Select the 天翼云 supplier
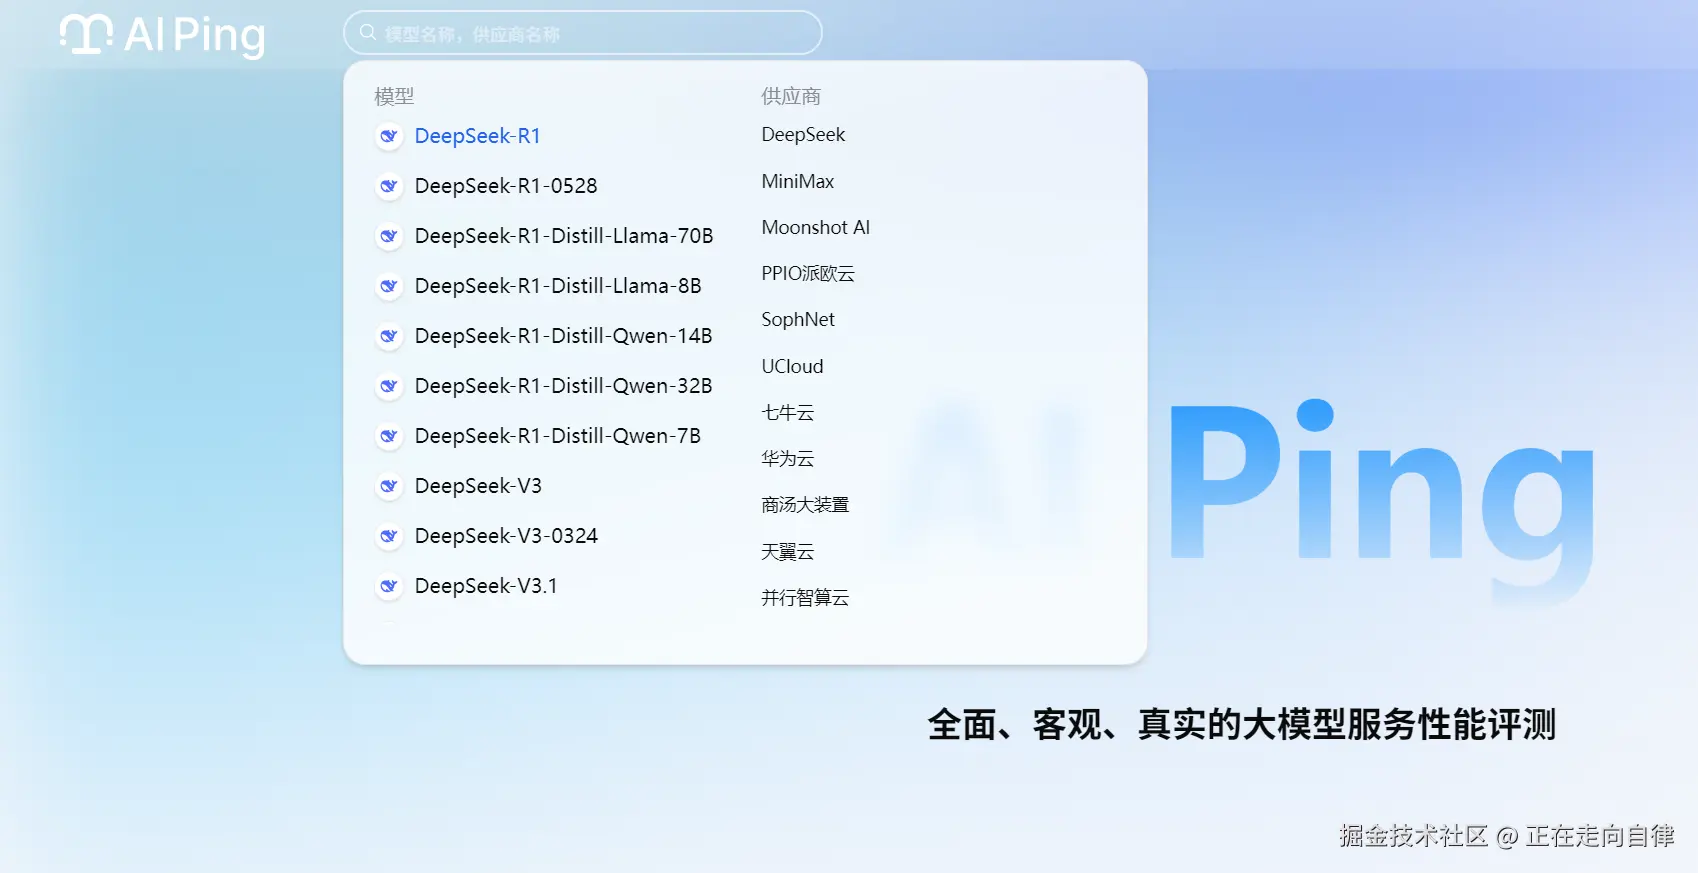 coord(788,551)
